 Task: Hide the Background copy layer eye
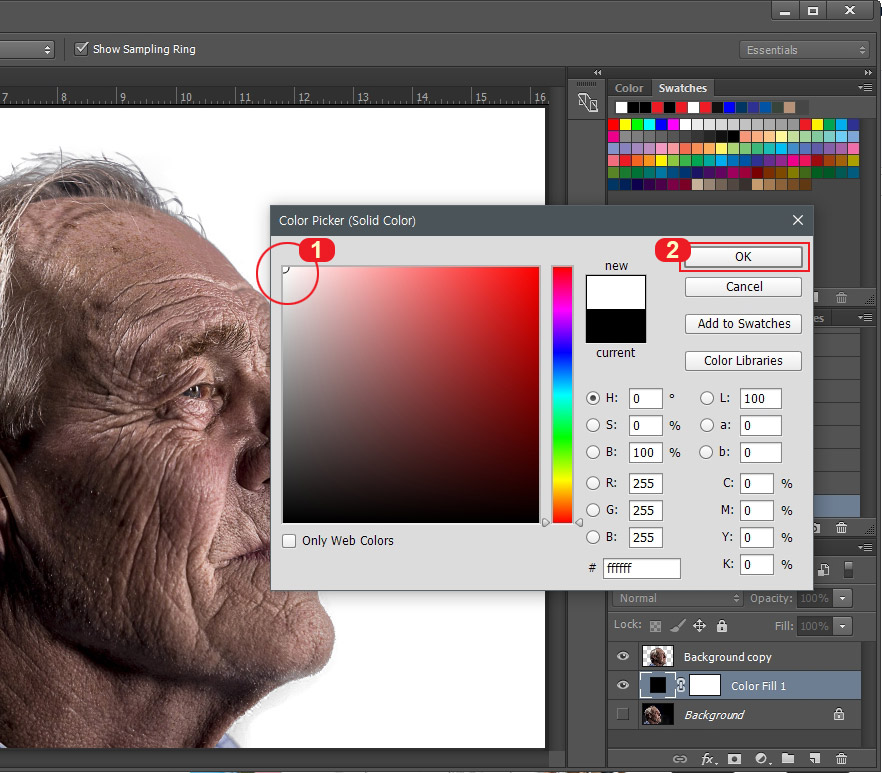point(623,656)
